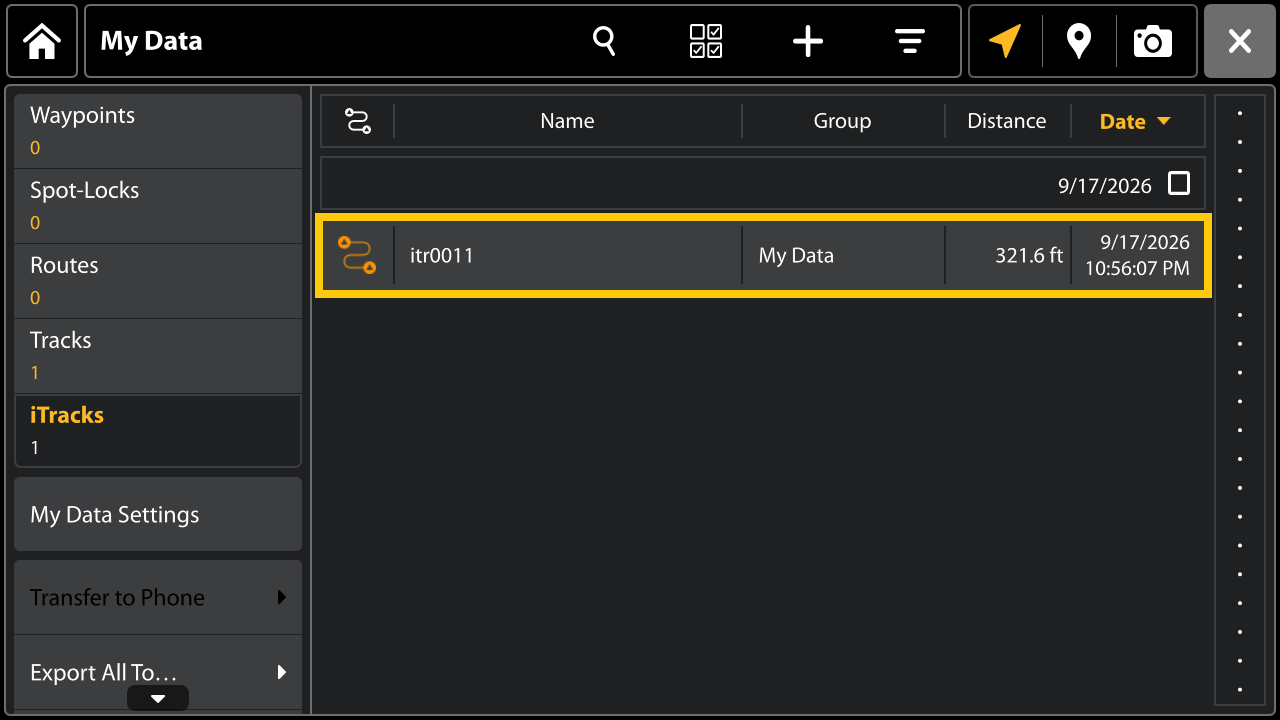1280x720 pixels.
Task: Select the iTracks category
Action: (158, 431)
